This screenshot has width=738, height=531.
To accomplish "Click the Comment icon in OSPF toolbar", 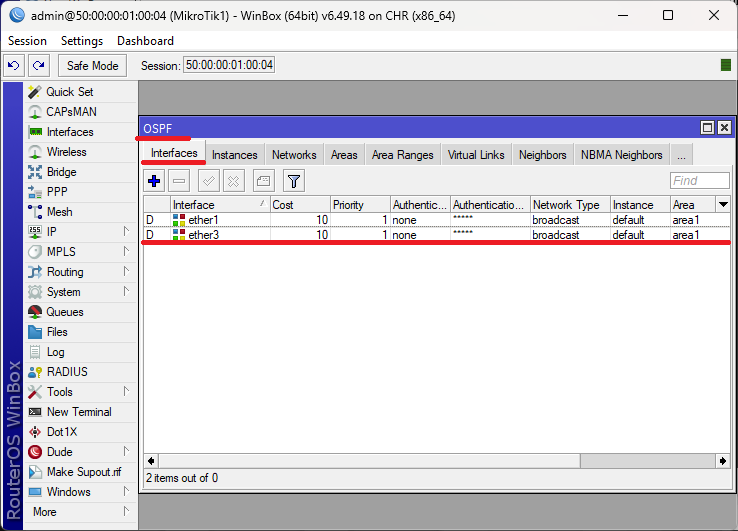I will 262,181.
